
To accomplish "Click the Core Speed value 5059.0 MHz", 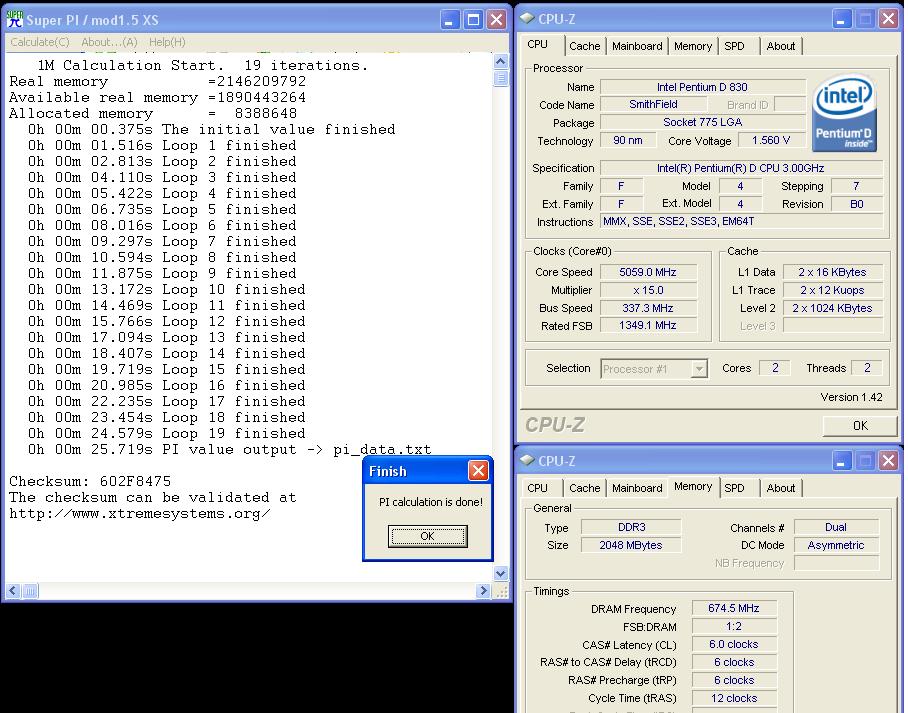I will click(648, 272).
